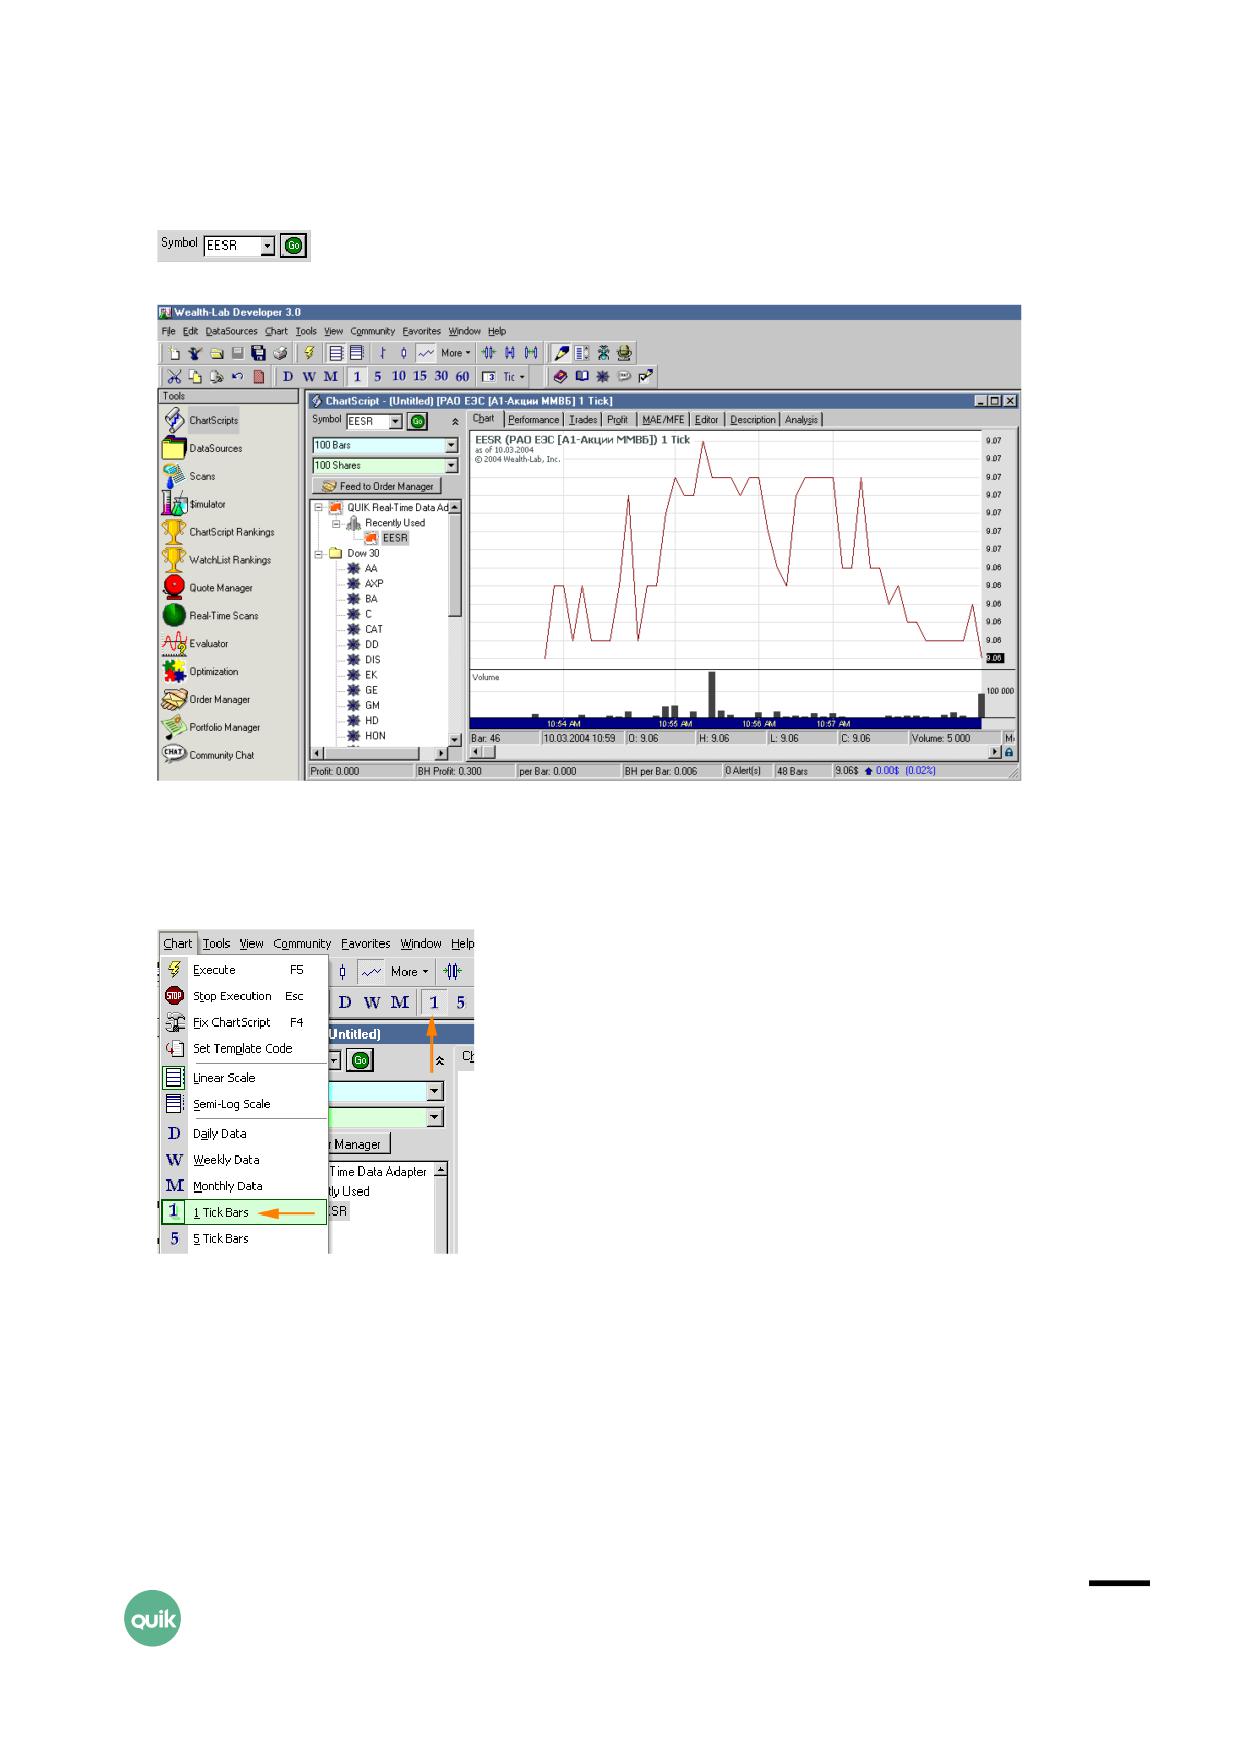
Task: Open the 'More' dropdown in main window toolbar
Action: point(455,353)
